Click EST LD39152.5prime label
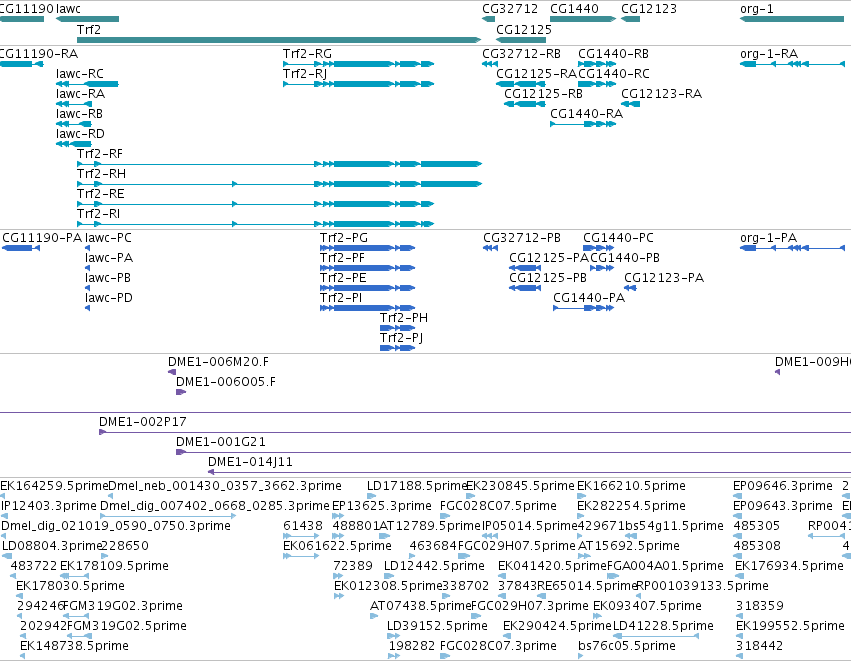 tap(437, 626)
